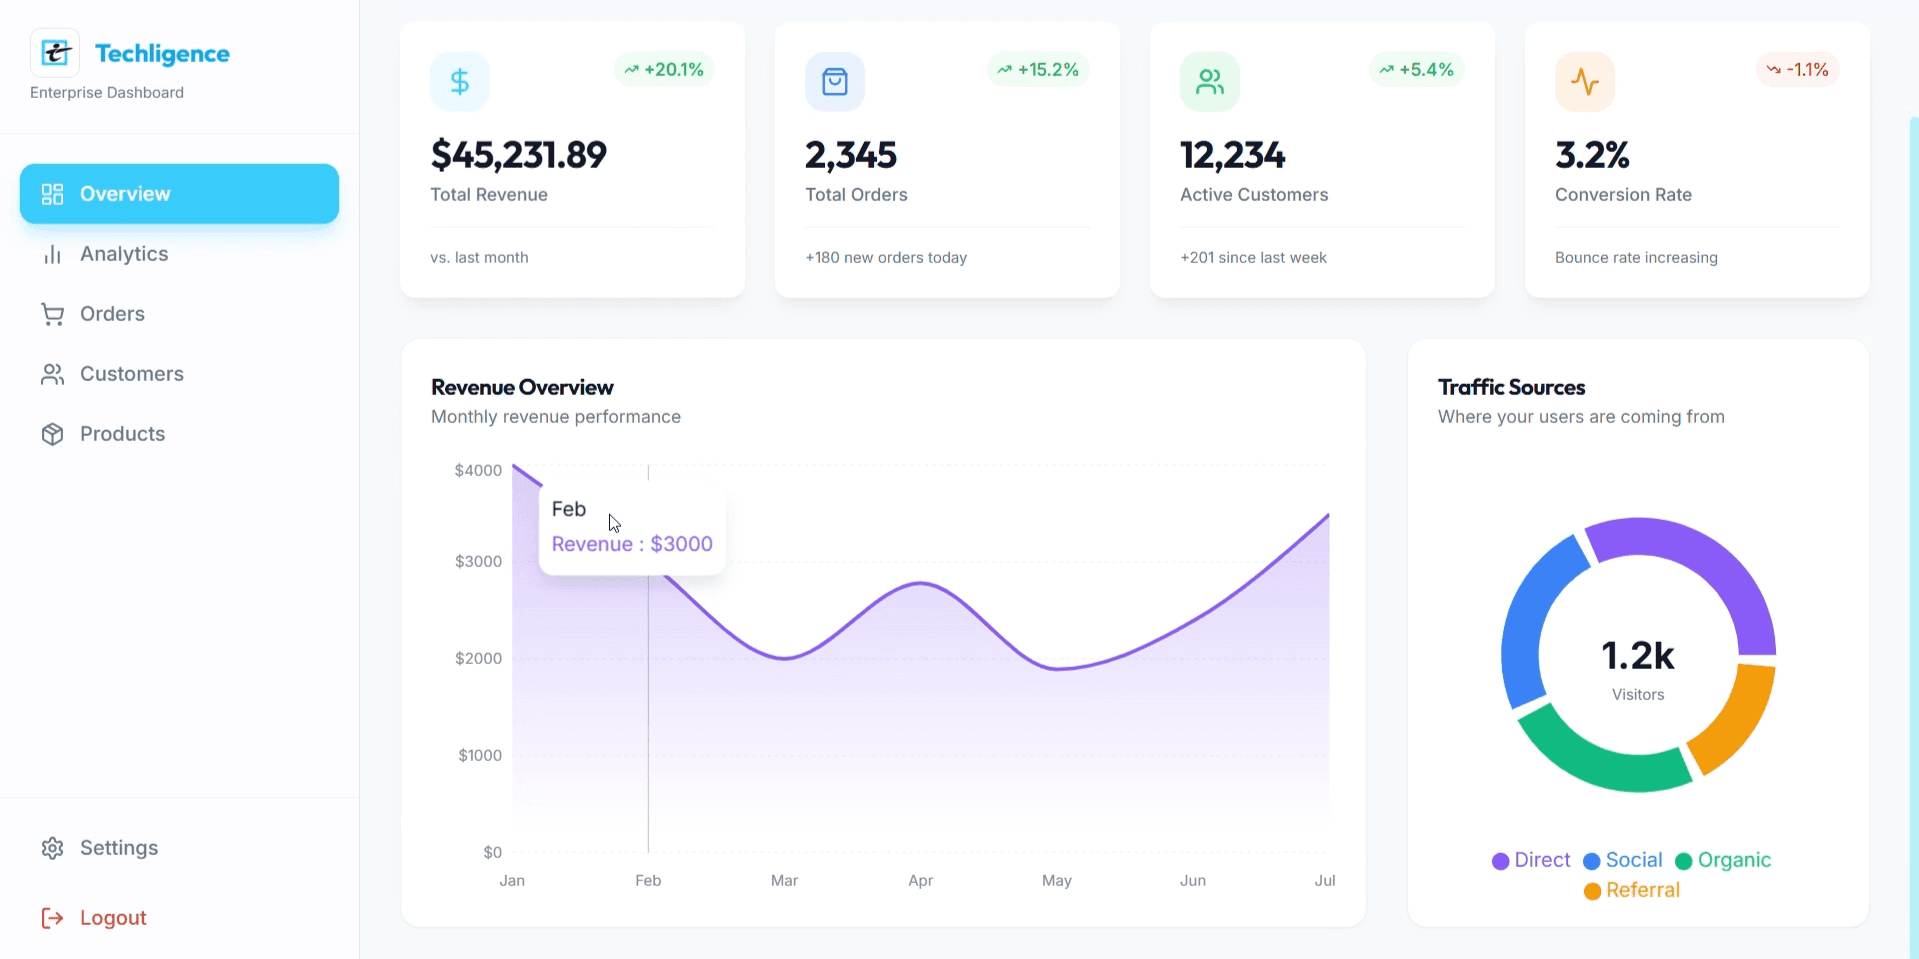Click the logout arrow icon

coord(52,917)
